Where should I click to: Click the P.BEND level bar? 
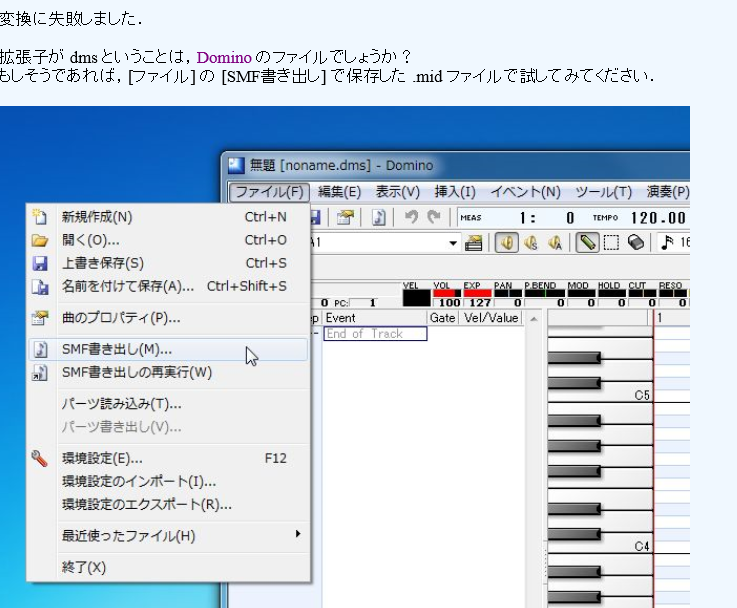click(545, 294)
